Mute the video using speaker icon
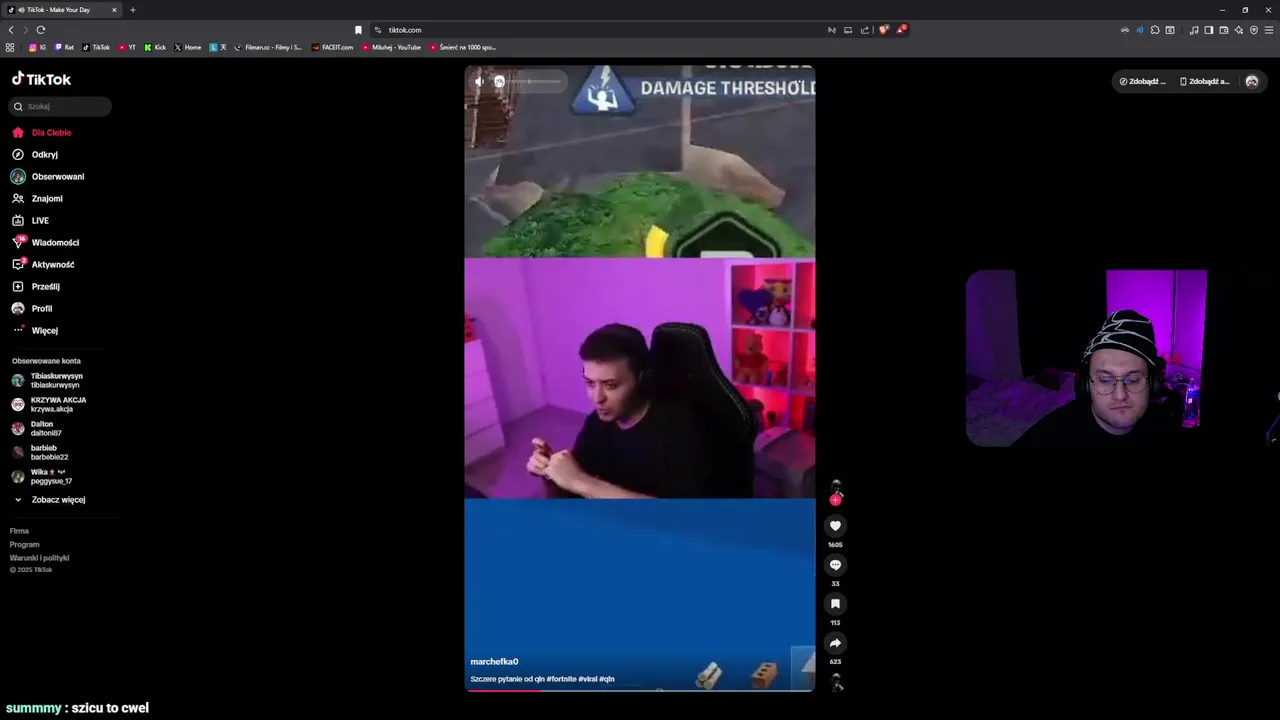 pyautogui.click(x=479, y=81)
